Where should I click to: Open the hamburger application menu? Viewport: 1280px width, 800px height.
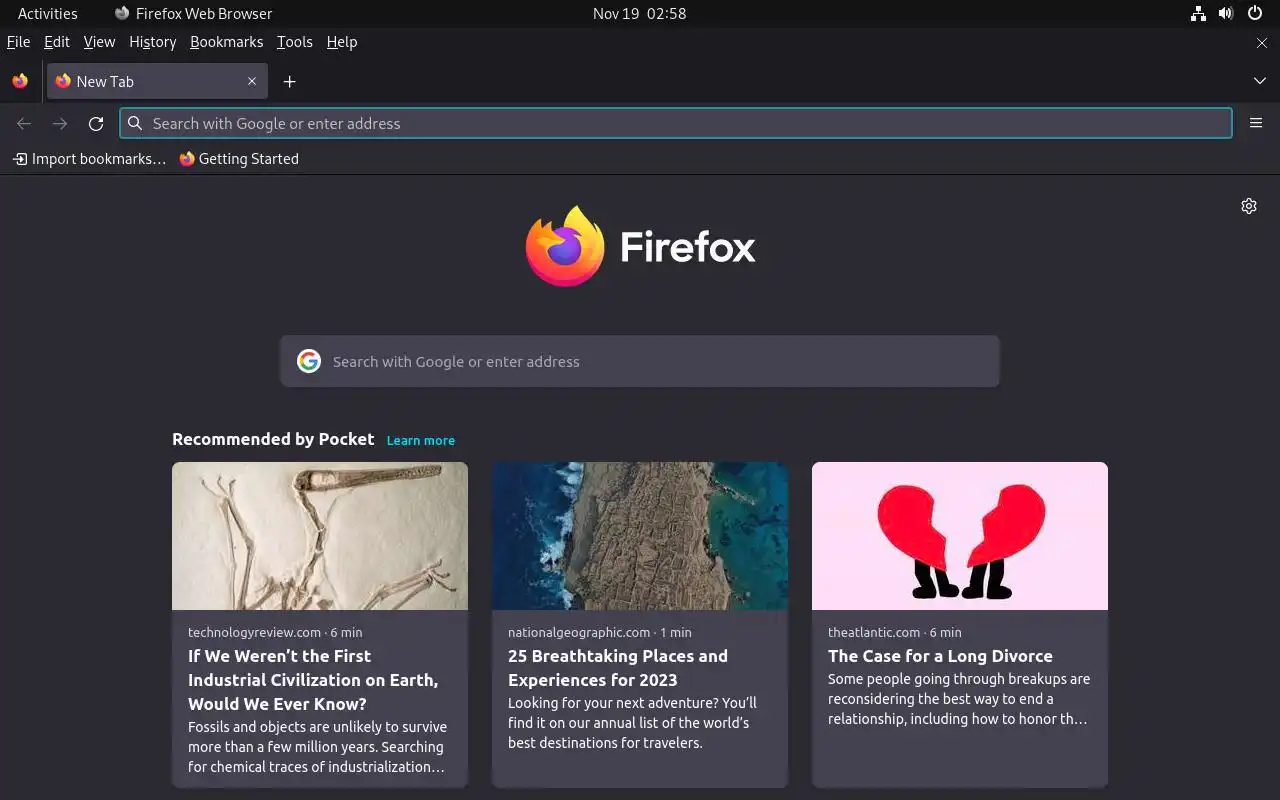coord(1256,123)
